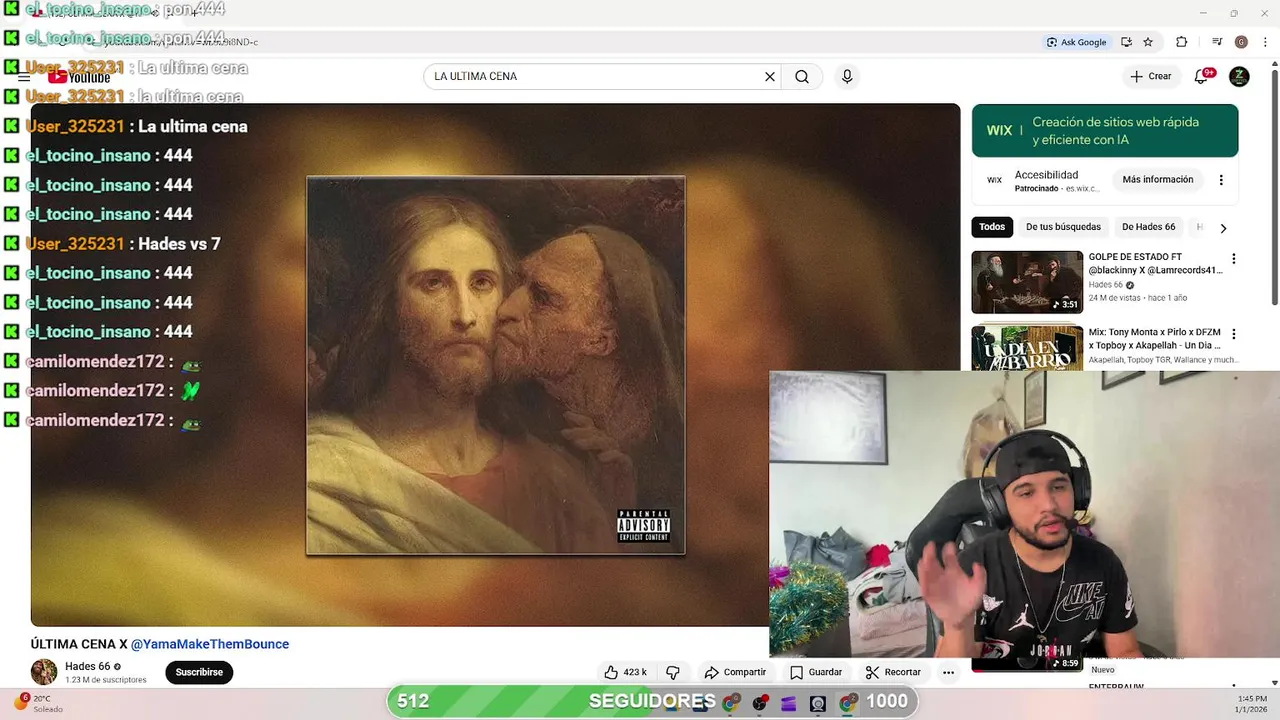Open the weather widget on taskbar
The image size is (1280, 720).
[40, 703]
